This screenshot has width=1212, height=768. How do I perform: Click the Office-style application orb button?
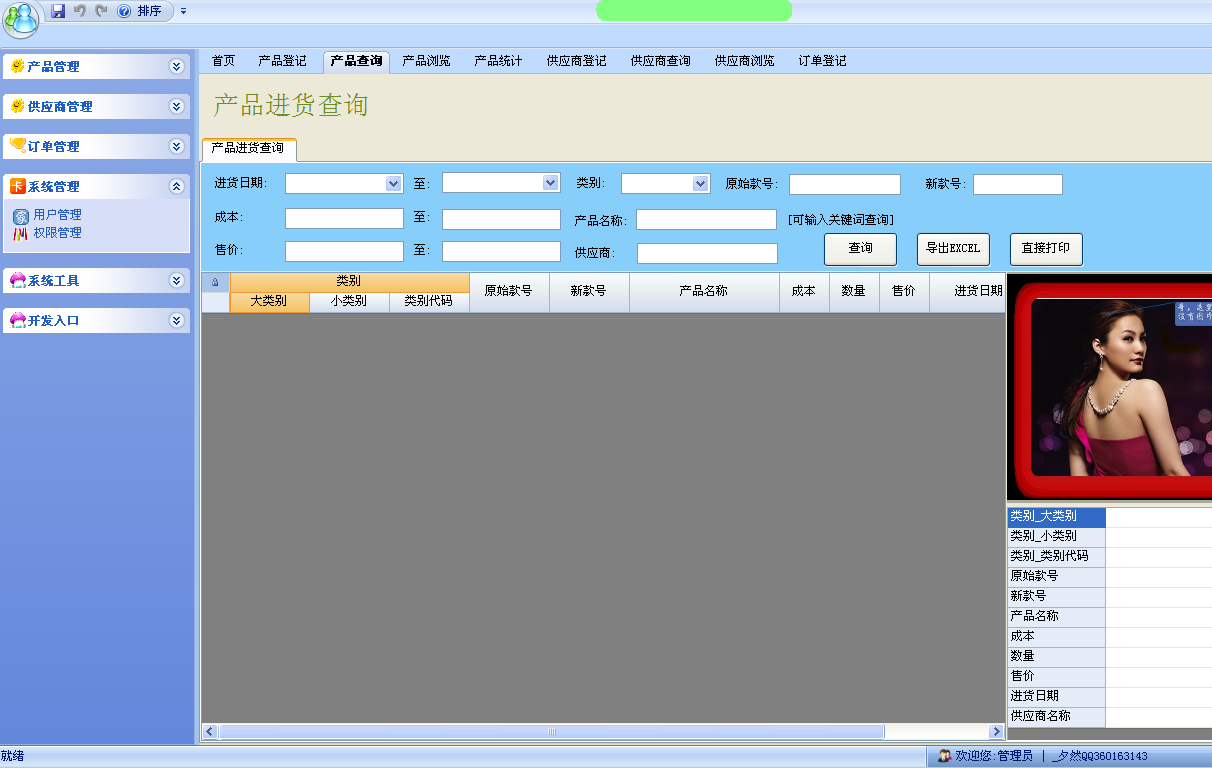tap(21, 18)
